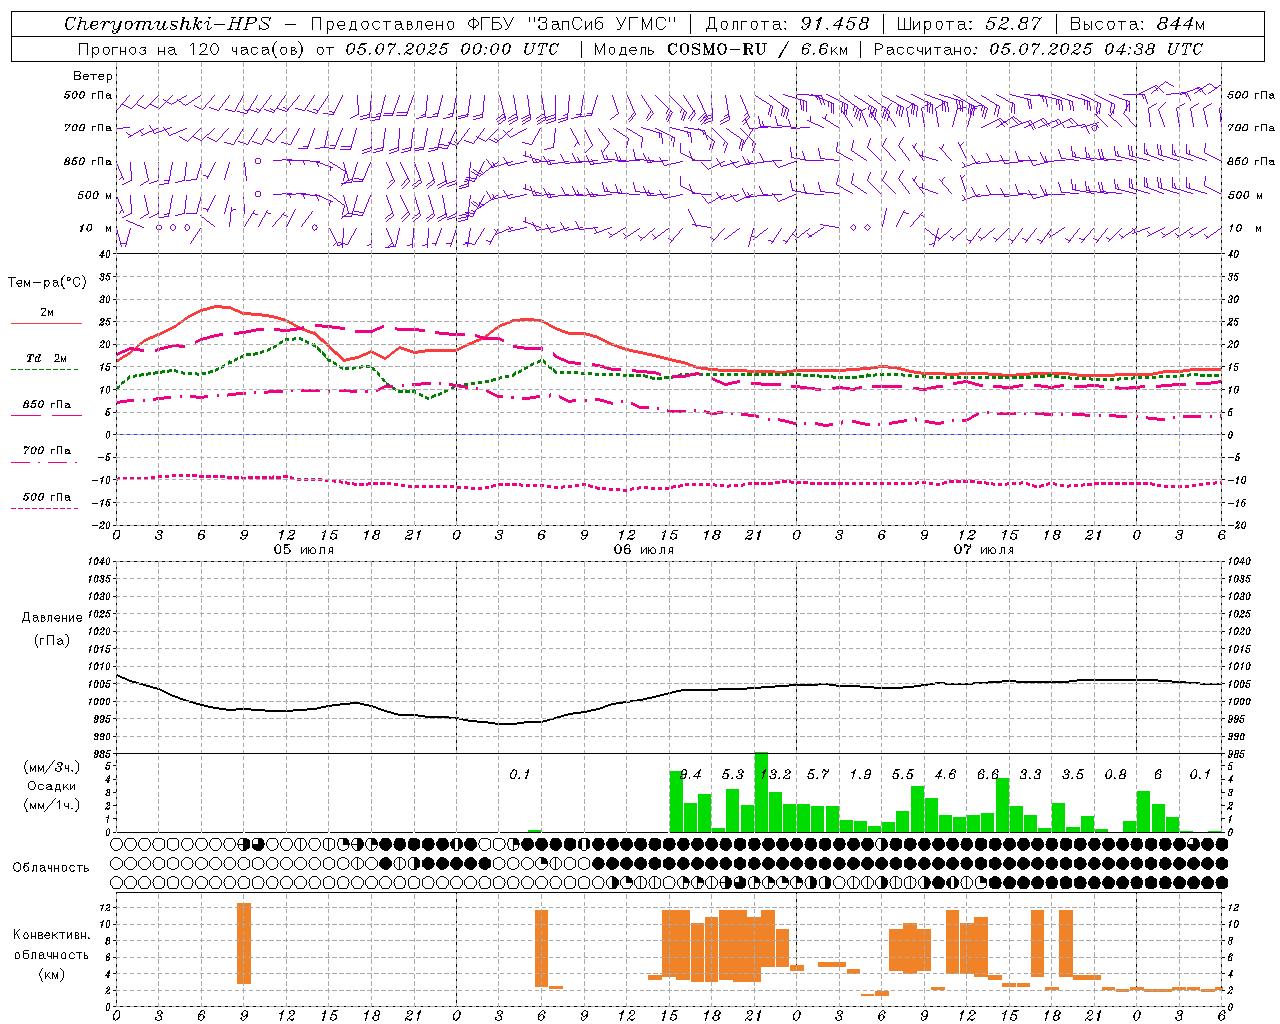Click the 3-hour precipitation total 3.5
This screenshot has width=1280, height=1024.
1073,774
